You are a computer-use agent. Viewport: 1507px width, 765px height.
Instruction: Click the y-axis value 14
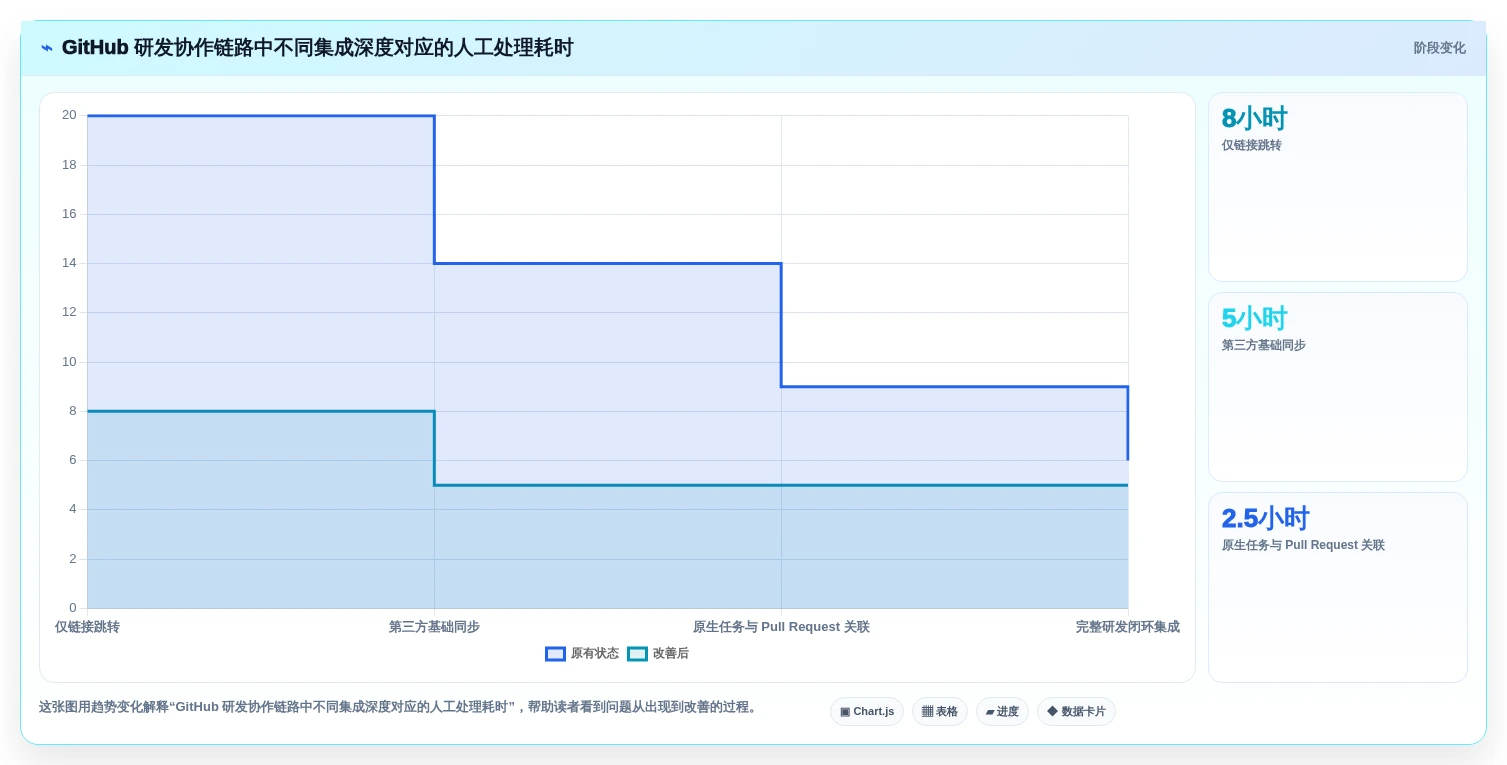69,263
